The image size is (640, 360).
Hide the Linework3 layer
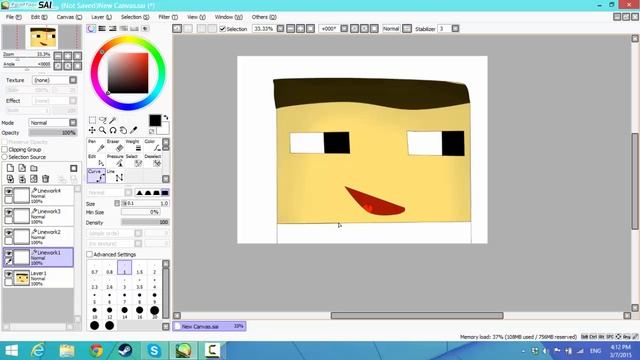[x=8, y=211]
